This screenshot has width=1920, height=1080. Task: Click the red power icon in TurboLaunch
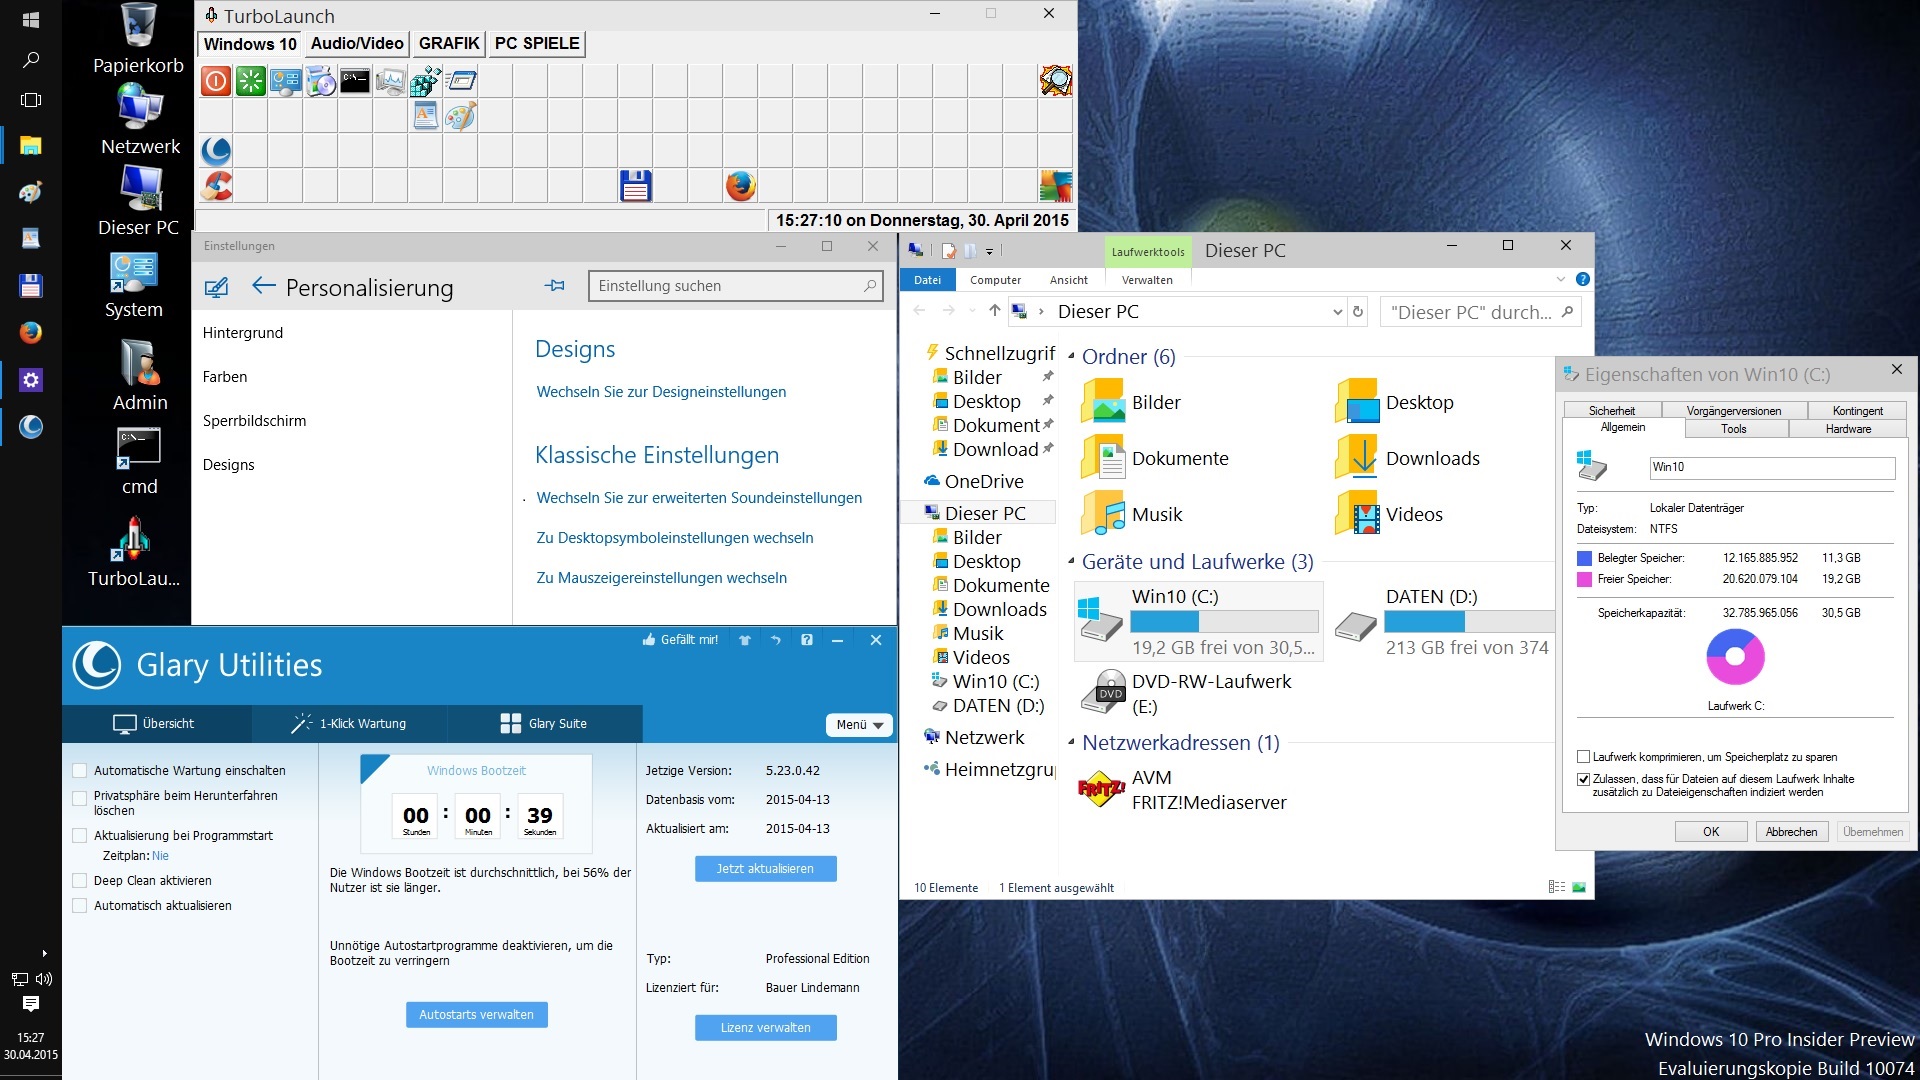coord(216,81)
